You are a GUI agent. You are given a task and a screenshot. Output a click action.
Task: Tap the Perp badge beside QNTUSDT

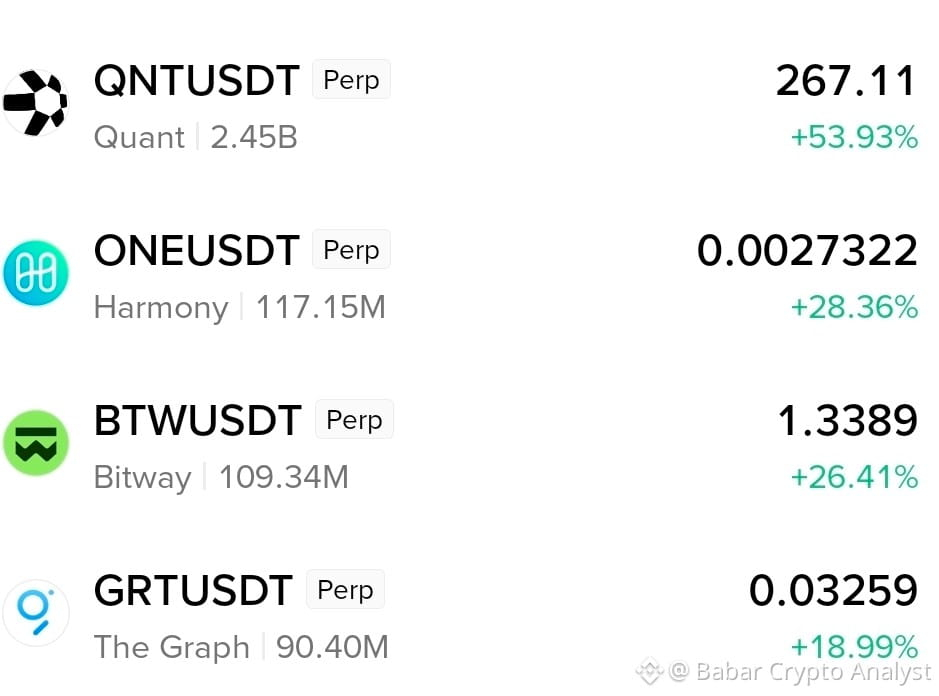351,80
